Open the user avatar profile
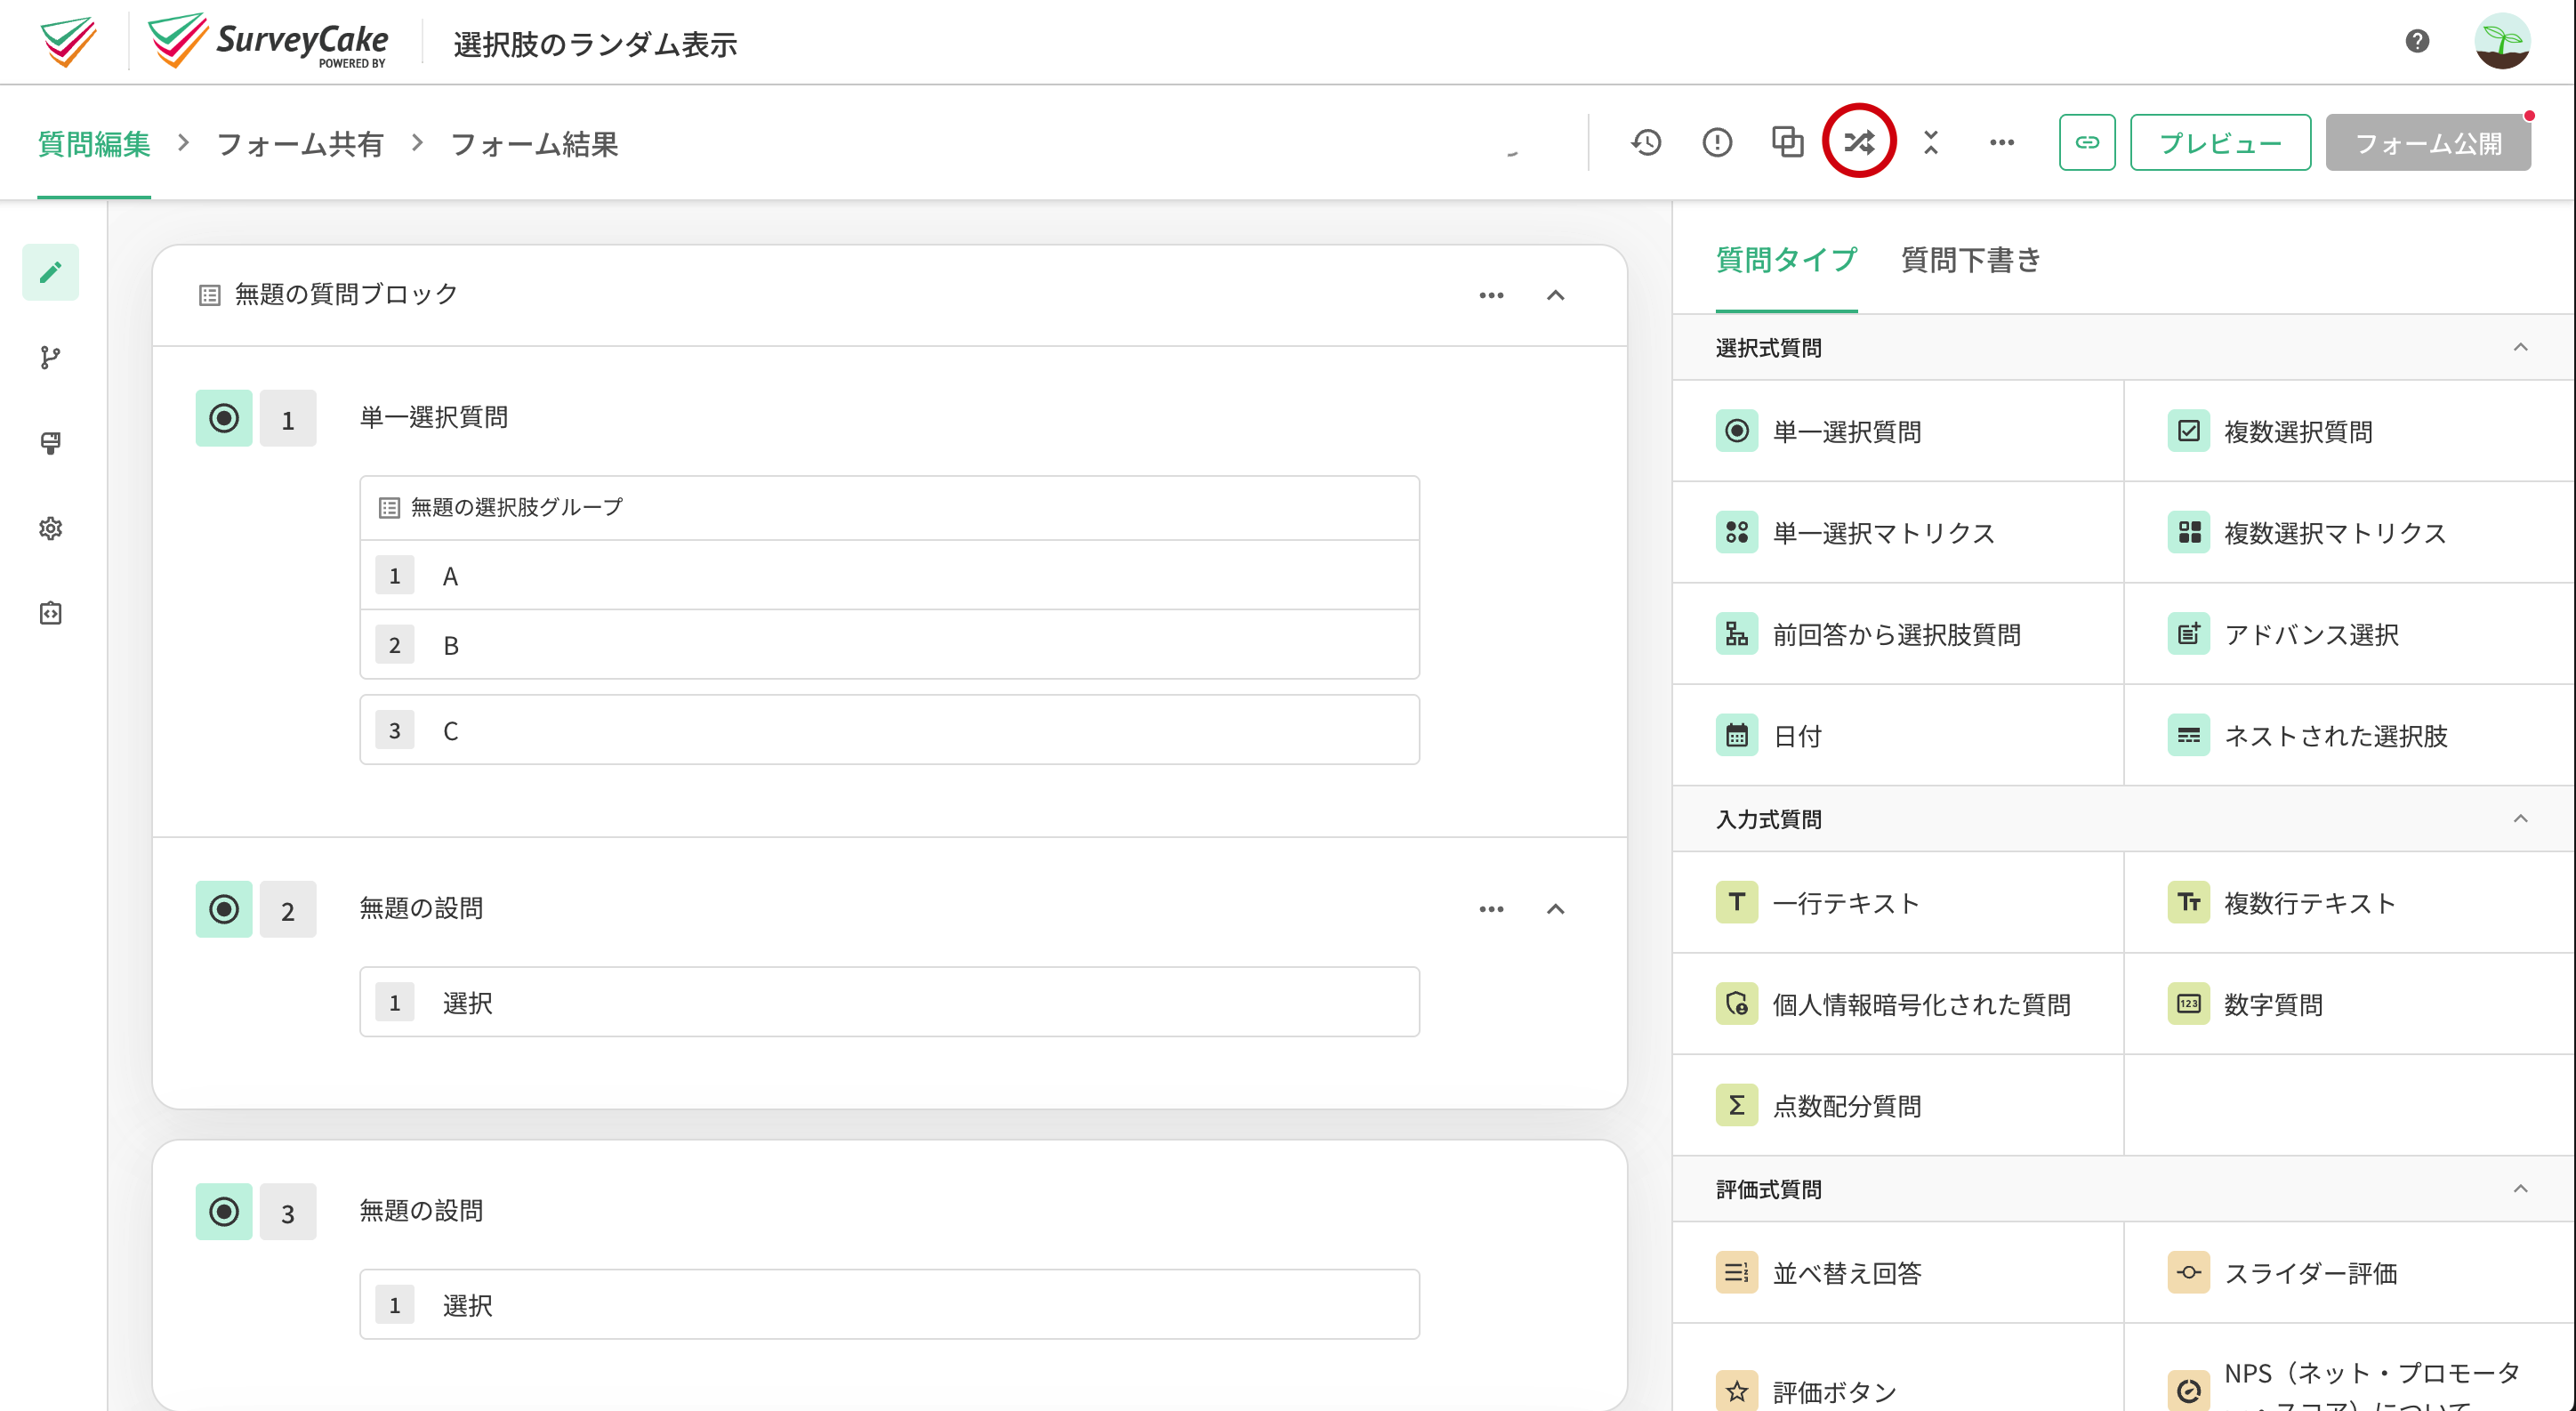 coord(2502,41)
